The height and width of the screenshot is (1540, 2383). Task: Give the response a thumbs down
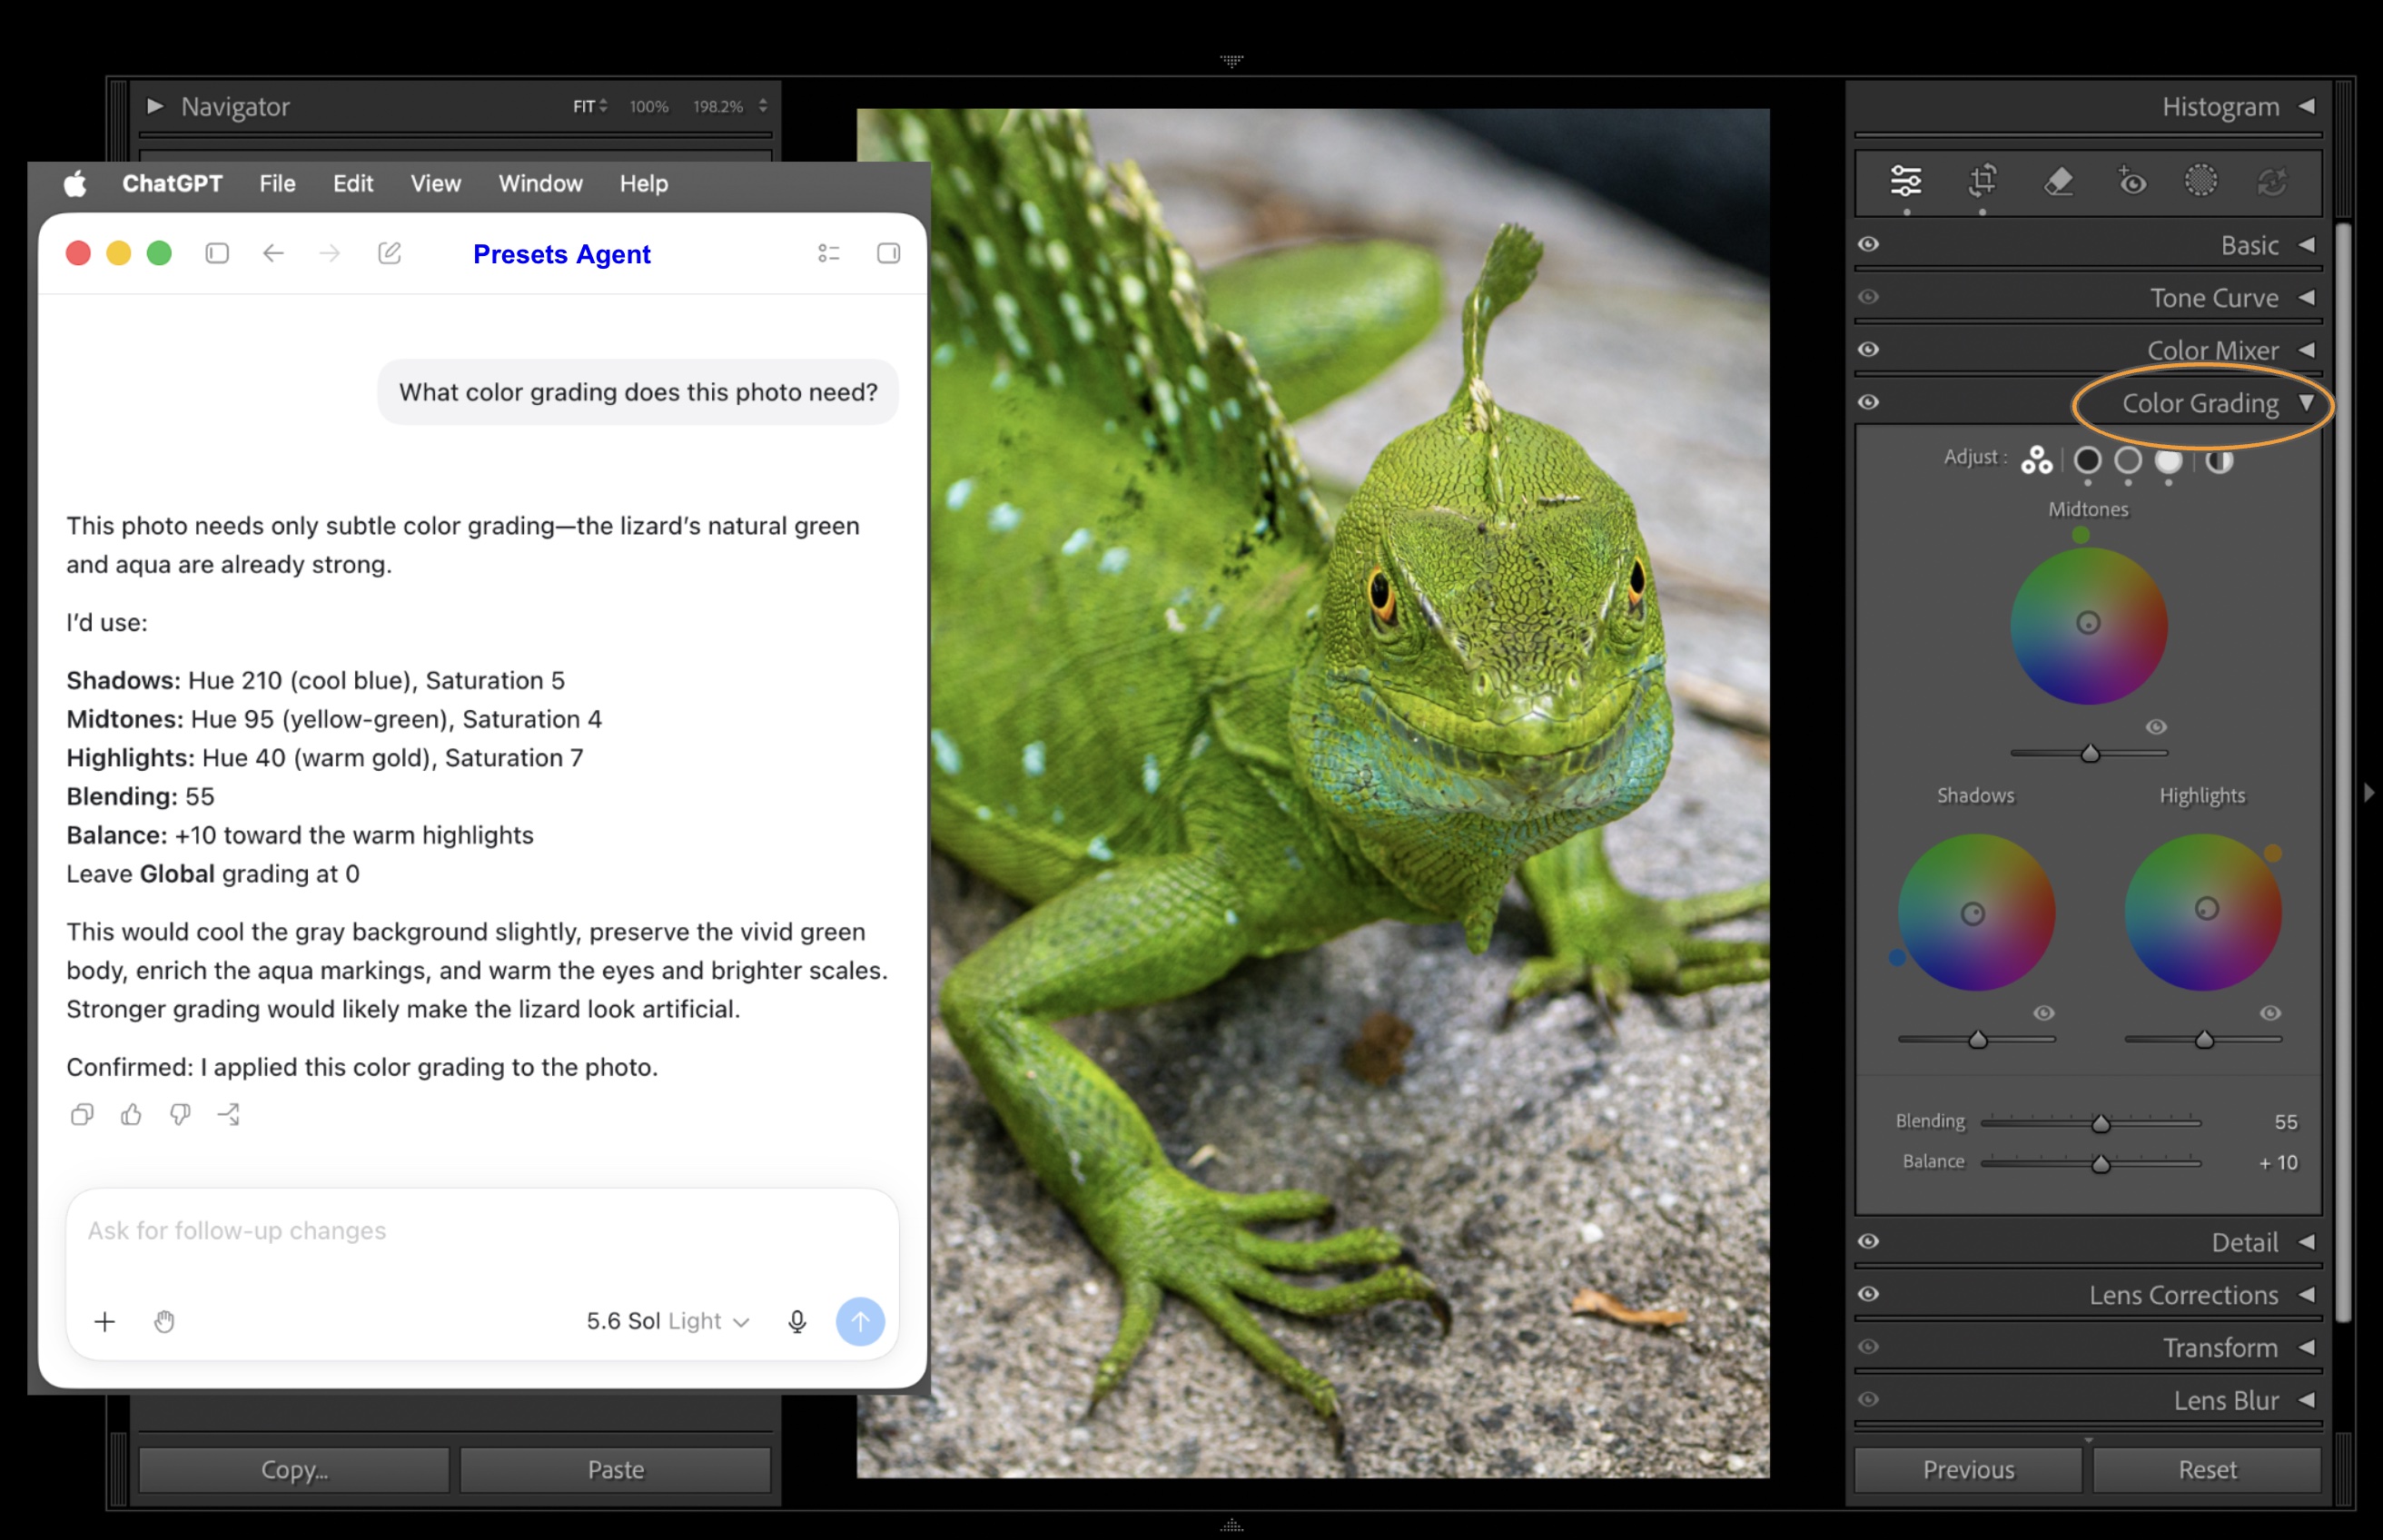(180, 1114)
